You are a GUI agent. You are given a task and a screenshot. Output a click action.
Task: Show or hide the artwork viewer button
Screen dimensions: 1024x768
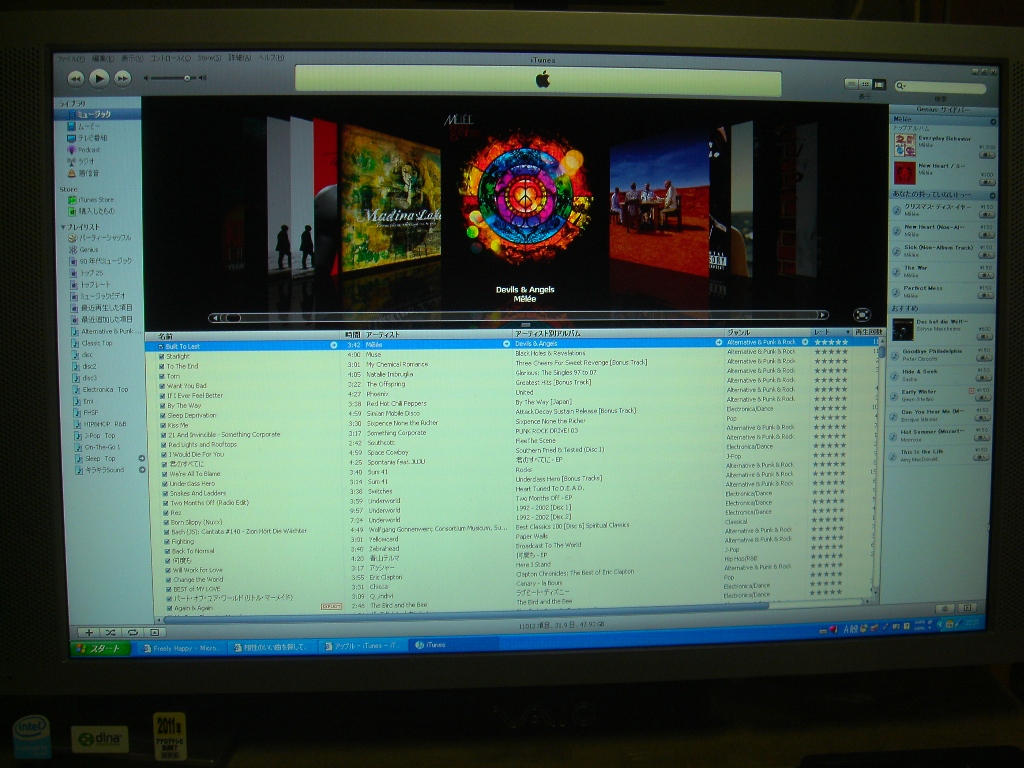(155, 632)
